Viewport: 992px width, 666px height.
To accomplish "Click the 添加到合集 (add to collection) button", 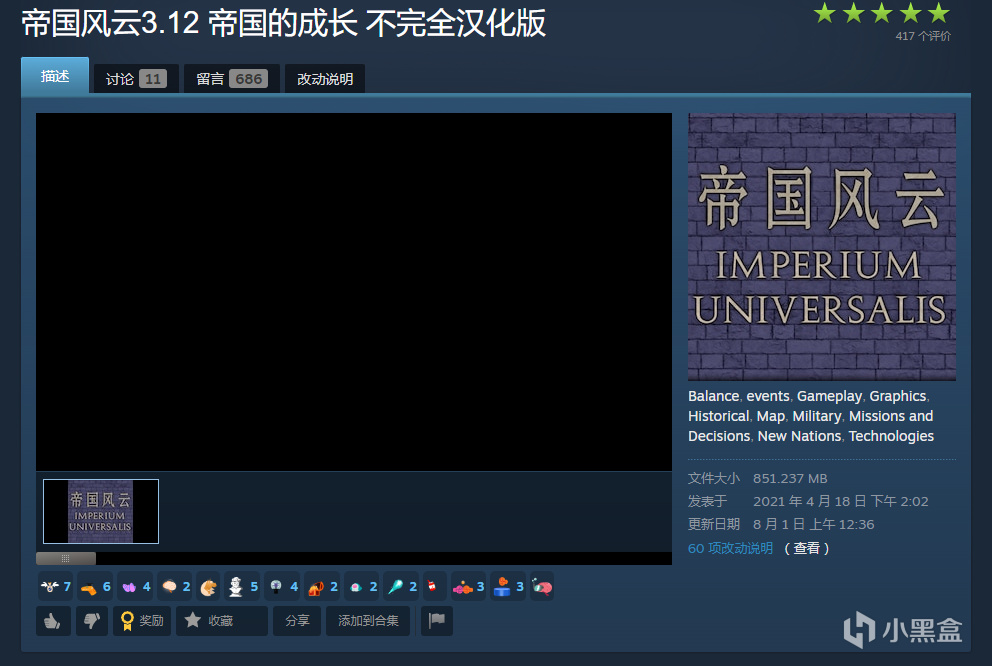I will coord(368,621).
